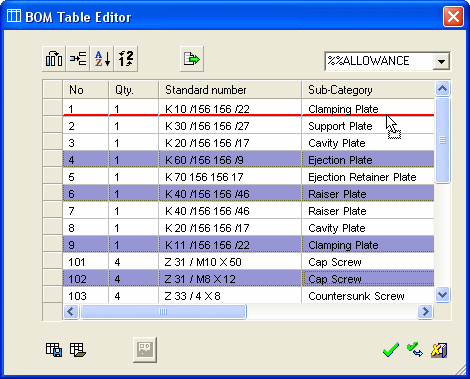Viewport: 470px width, 379px height.
Task: Click the export table icon with green arrow
Action: (192, 59)
